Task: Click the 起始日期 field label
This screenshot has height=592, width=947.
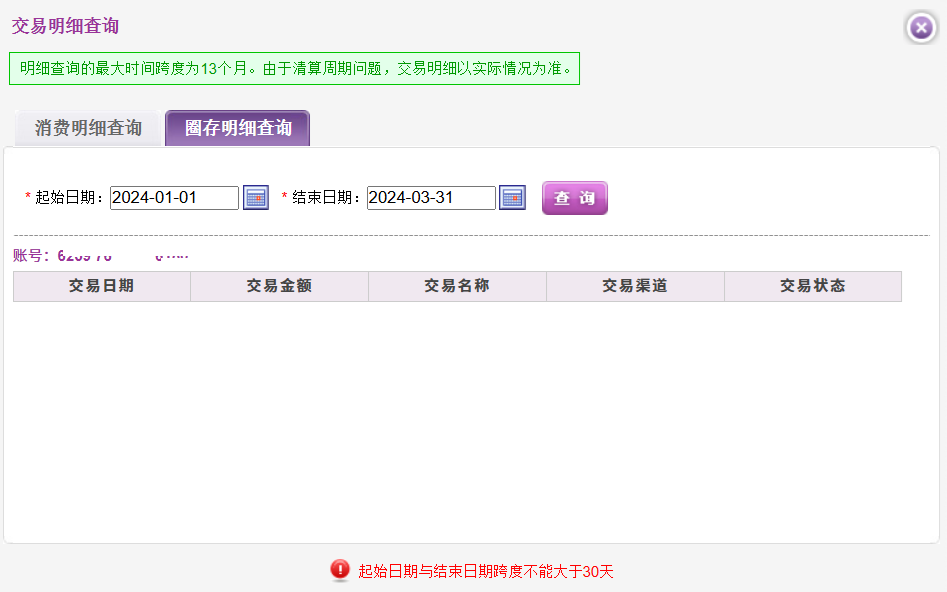Action: click(x=70, y=198)
